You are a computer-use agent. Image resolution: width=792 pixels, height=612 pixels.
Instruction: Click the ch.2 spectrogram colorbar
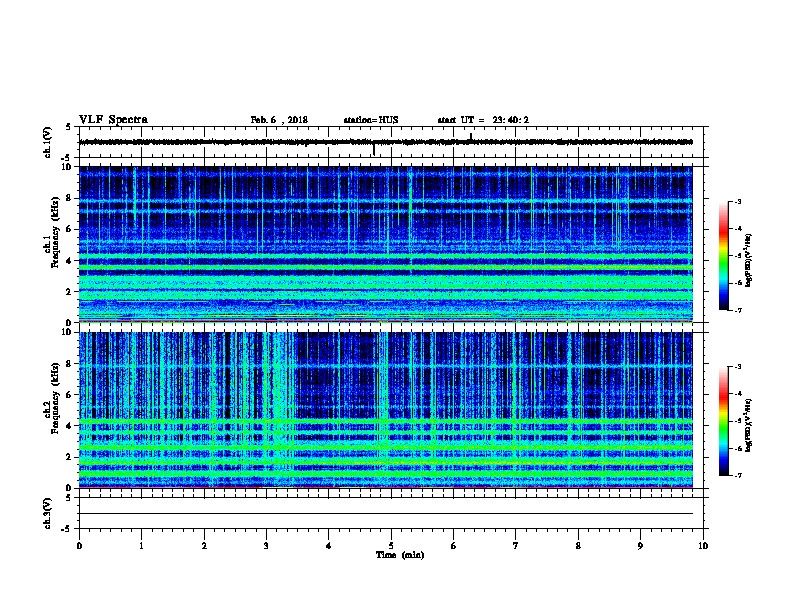tap(723, 421)
